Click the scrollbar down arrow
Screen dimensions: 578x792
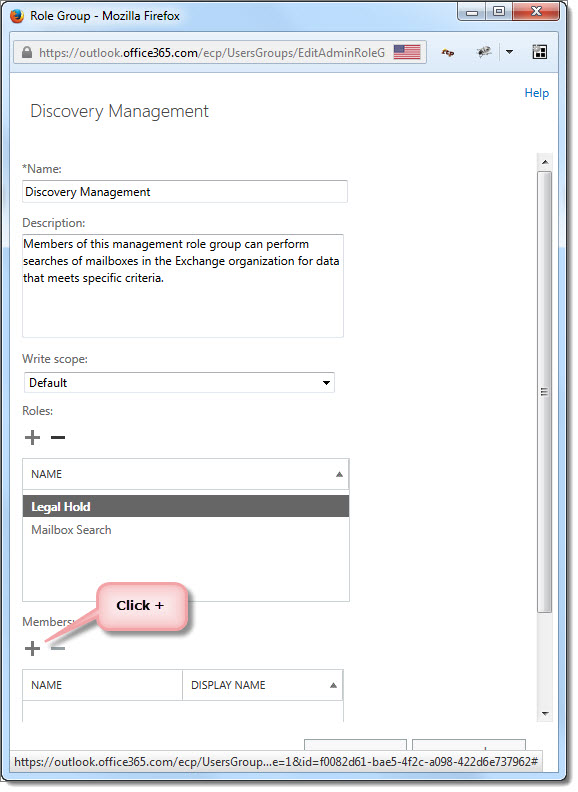(x=545, y=714)
